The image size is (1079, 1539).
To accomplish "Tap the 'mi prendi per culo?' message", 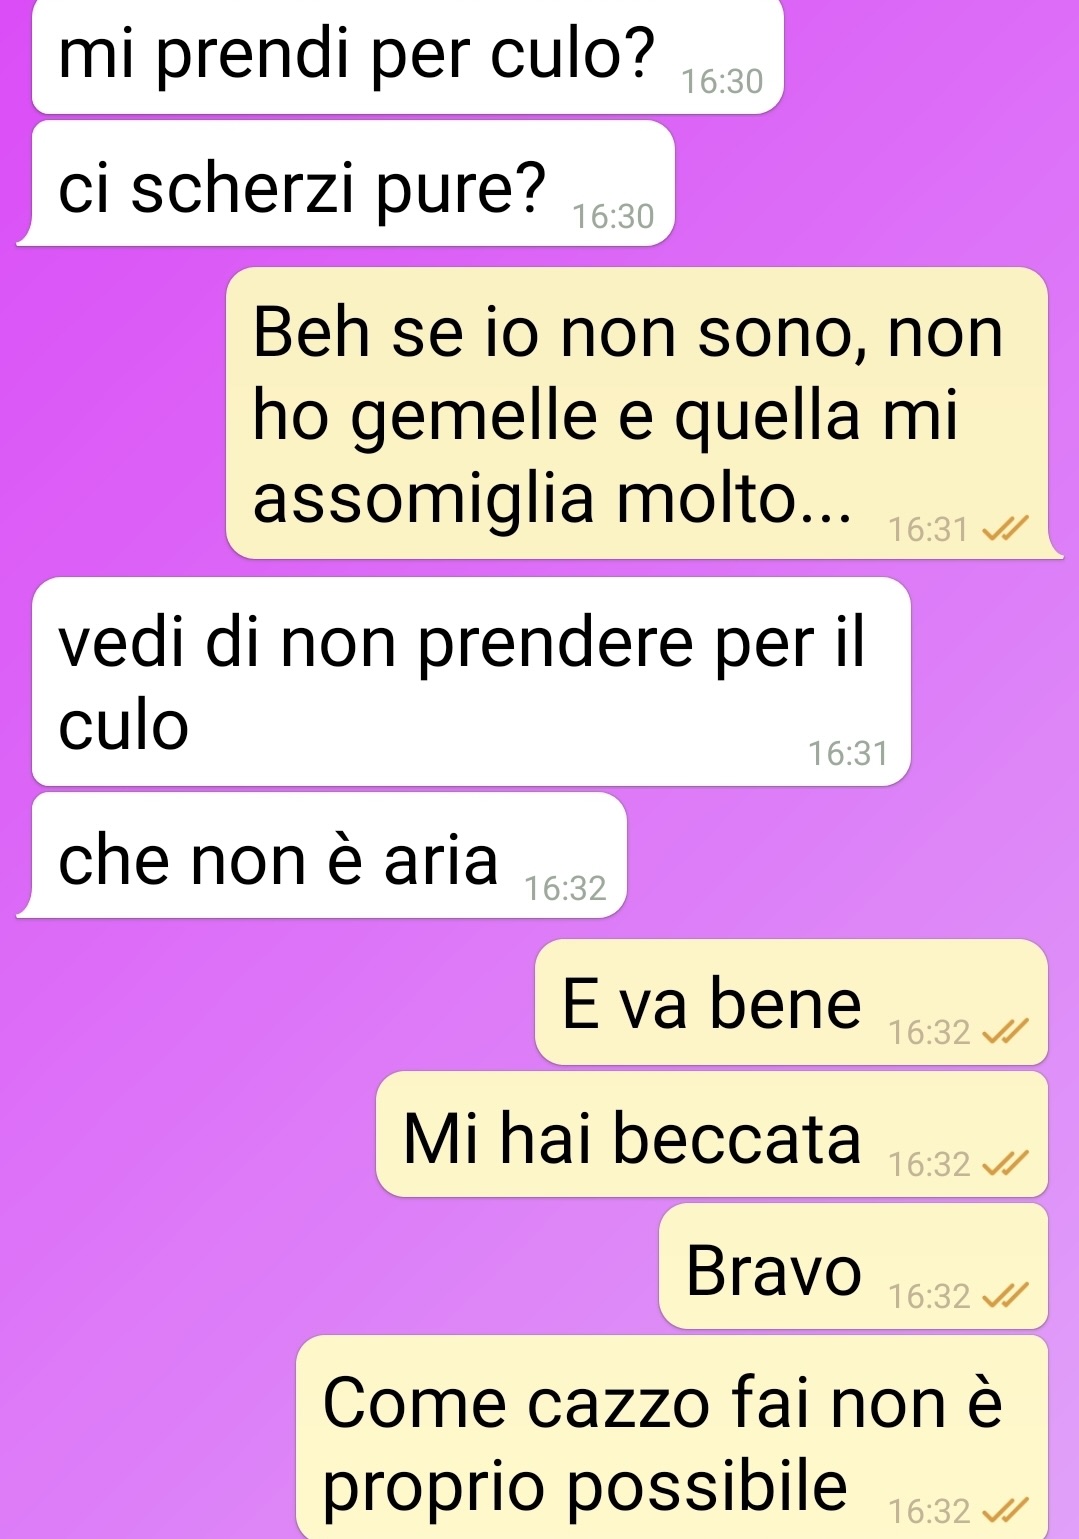I will click(407, 56).
